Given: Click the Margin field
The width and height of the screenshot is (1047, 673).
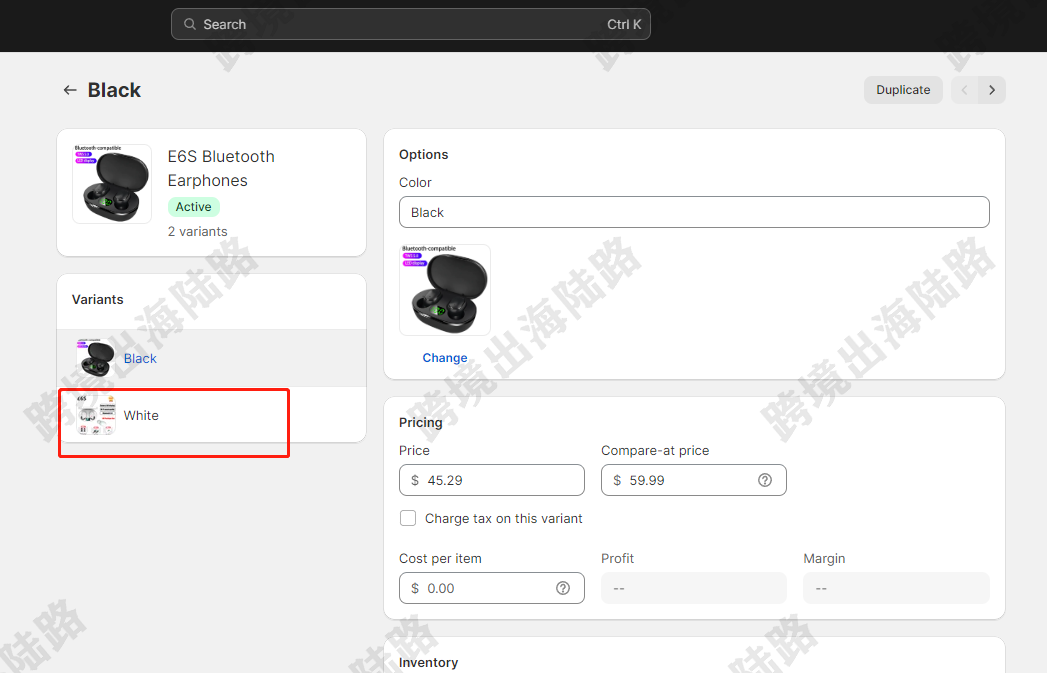Looking at the screenshot, I should pos(896,588).
